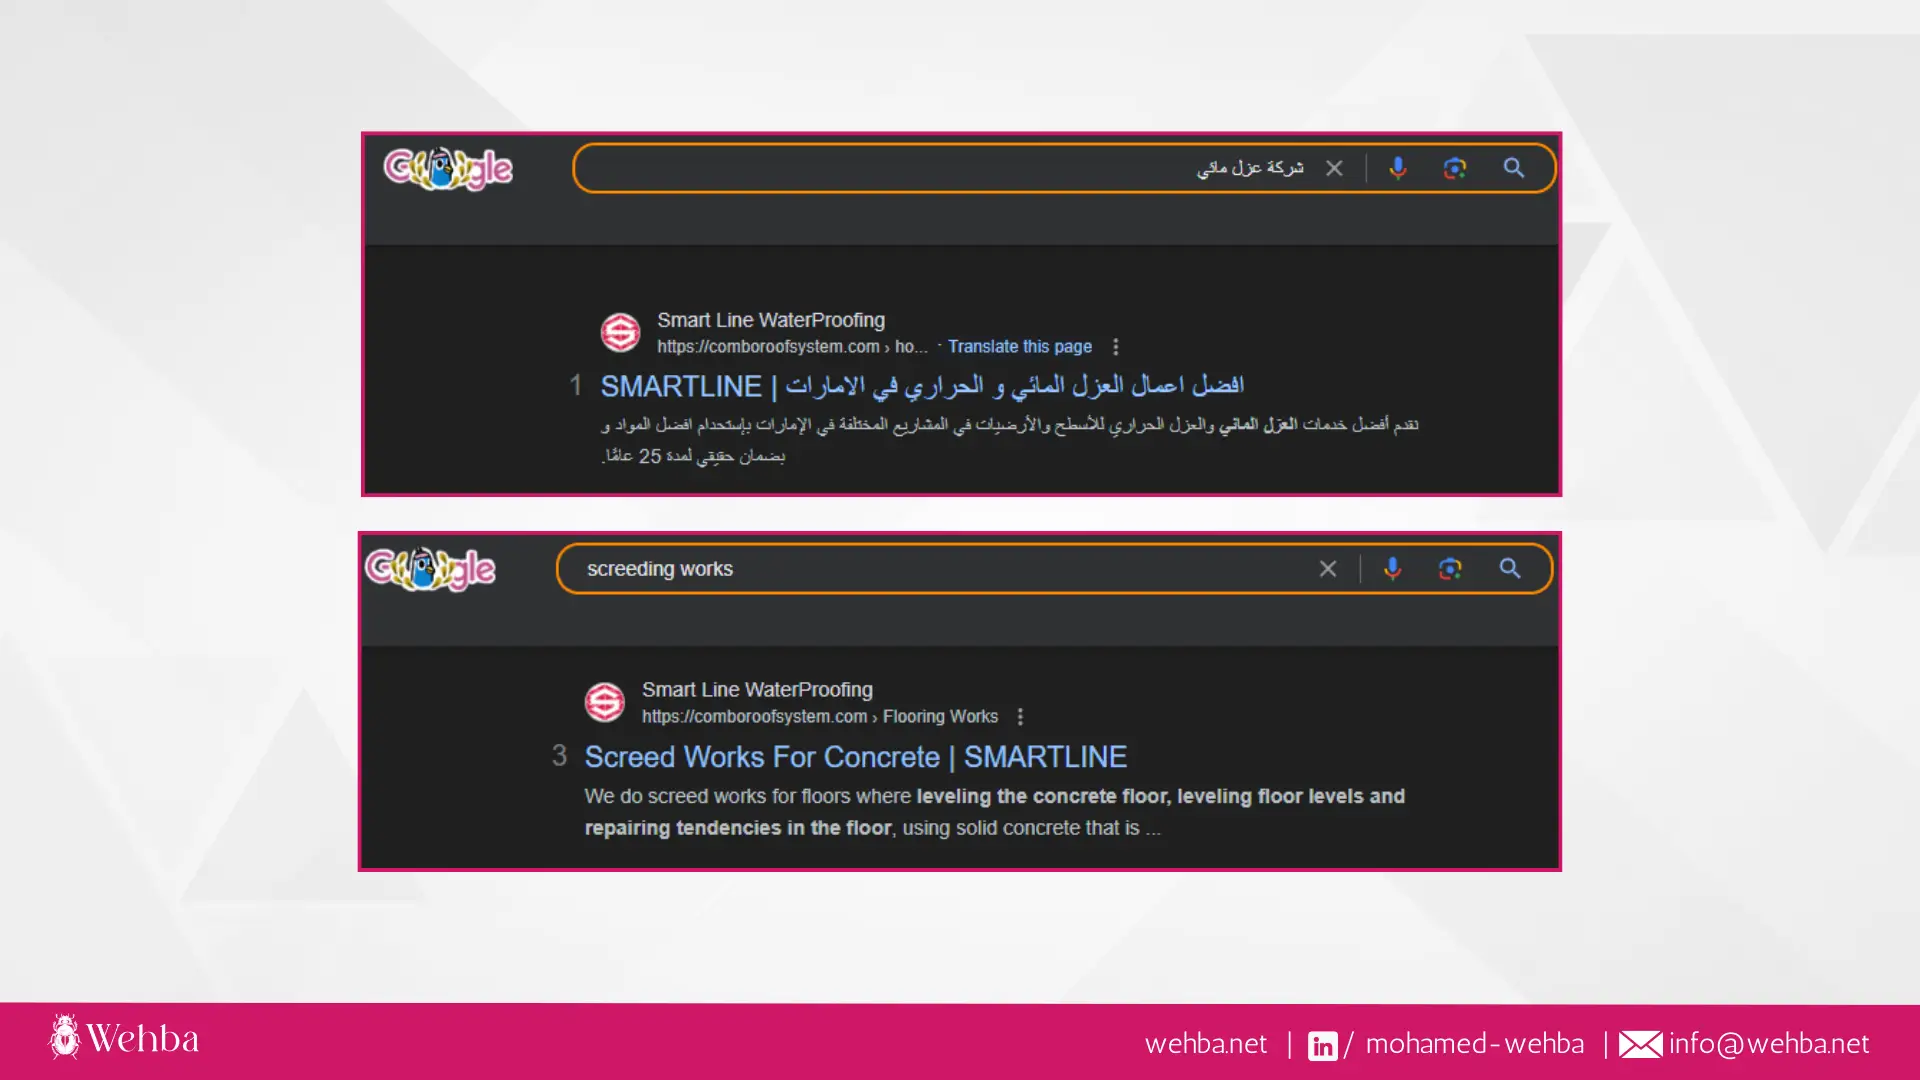Click microphone icon beside 'screeding works' query
This screenshot has width=1920, height=1080.
click(x=1392, y=569)
